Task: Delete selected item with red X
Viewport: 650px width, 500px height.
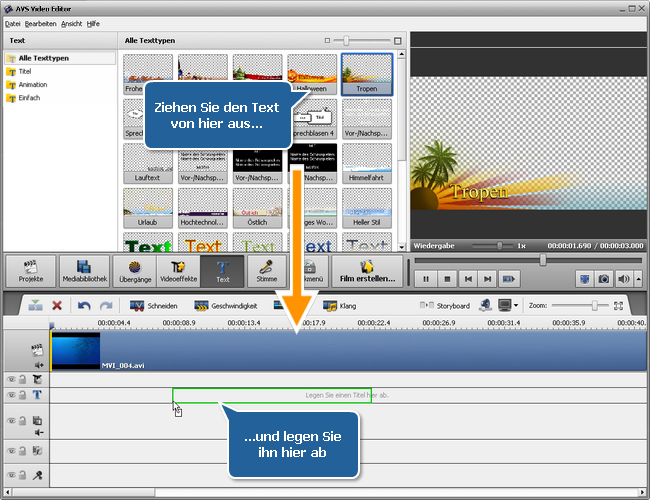Action: coord(57,306)
